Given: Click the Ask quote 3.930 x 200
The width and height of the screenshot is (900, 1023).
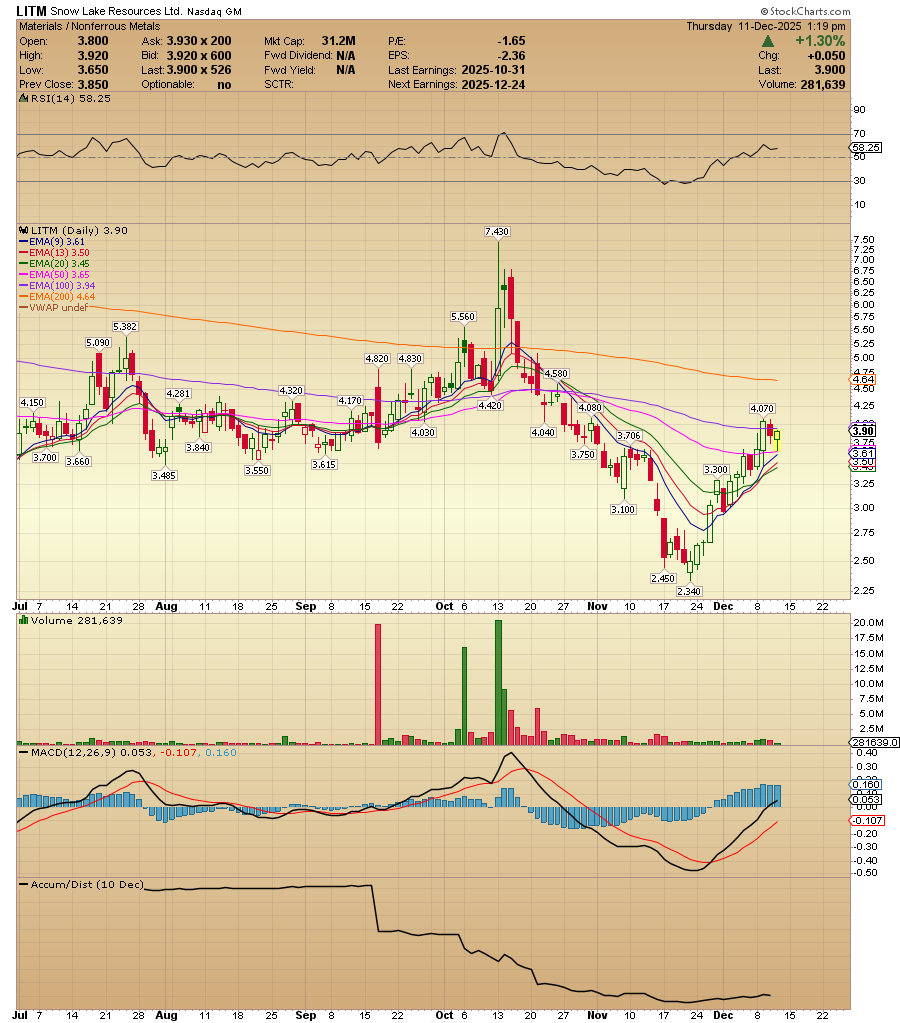Looking at the screenshot, I should (x=199, y=41).
